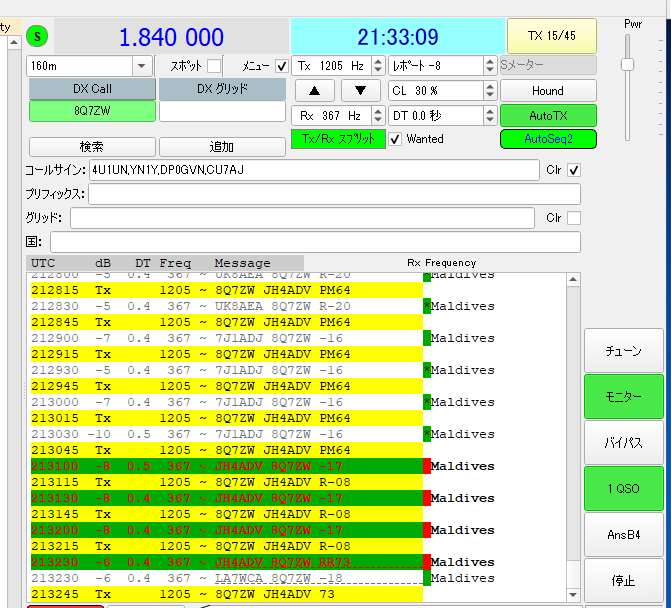Click the message list scrollbar up arrow

(573, 280)
